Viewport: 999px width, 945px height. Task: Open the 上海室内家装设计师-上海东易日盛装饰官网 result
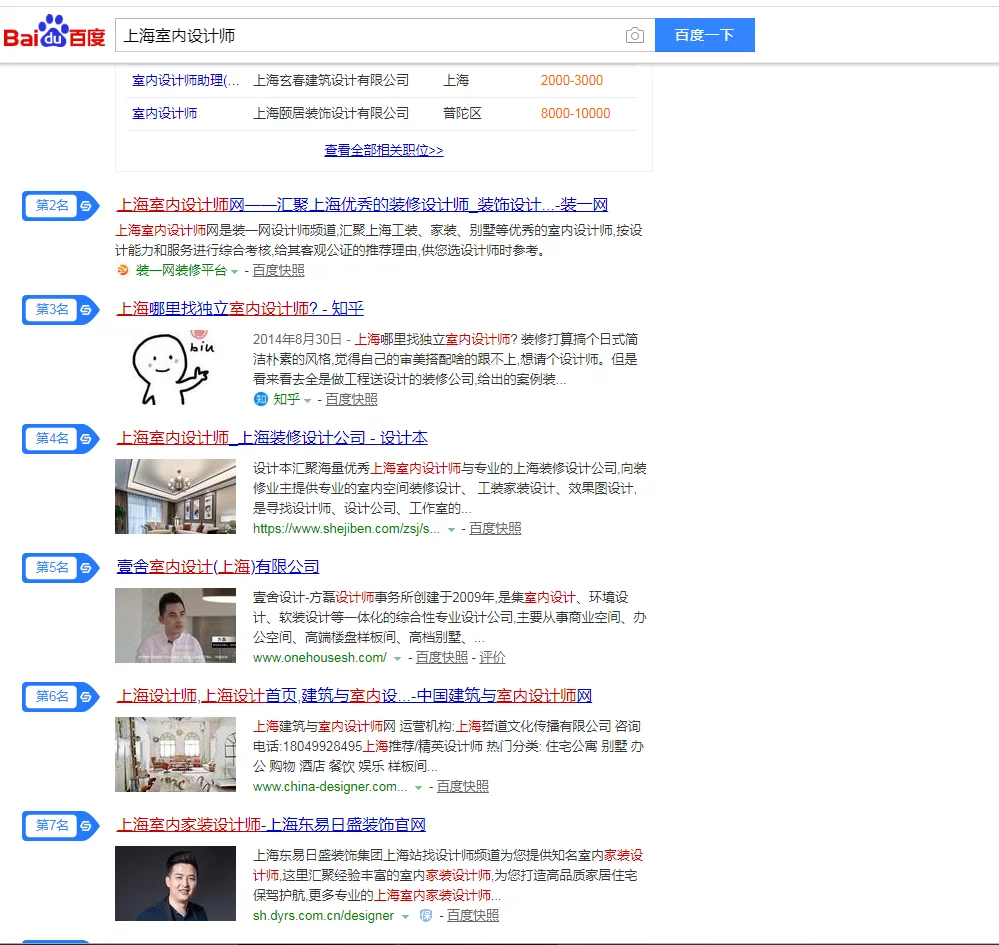coord(271,825)
